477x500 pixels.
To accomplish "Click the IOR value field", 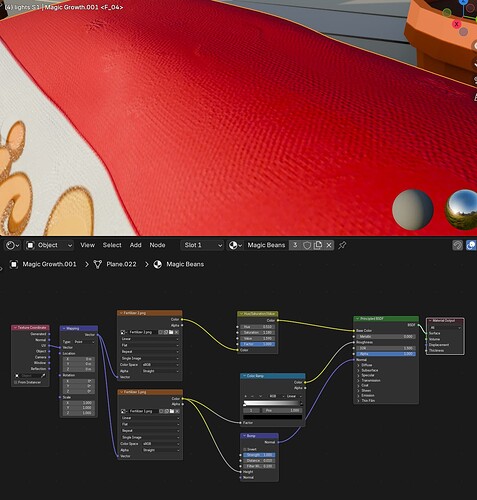I will point(386,348).
